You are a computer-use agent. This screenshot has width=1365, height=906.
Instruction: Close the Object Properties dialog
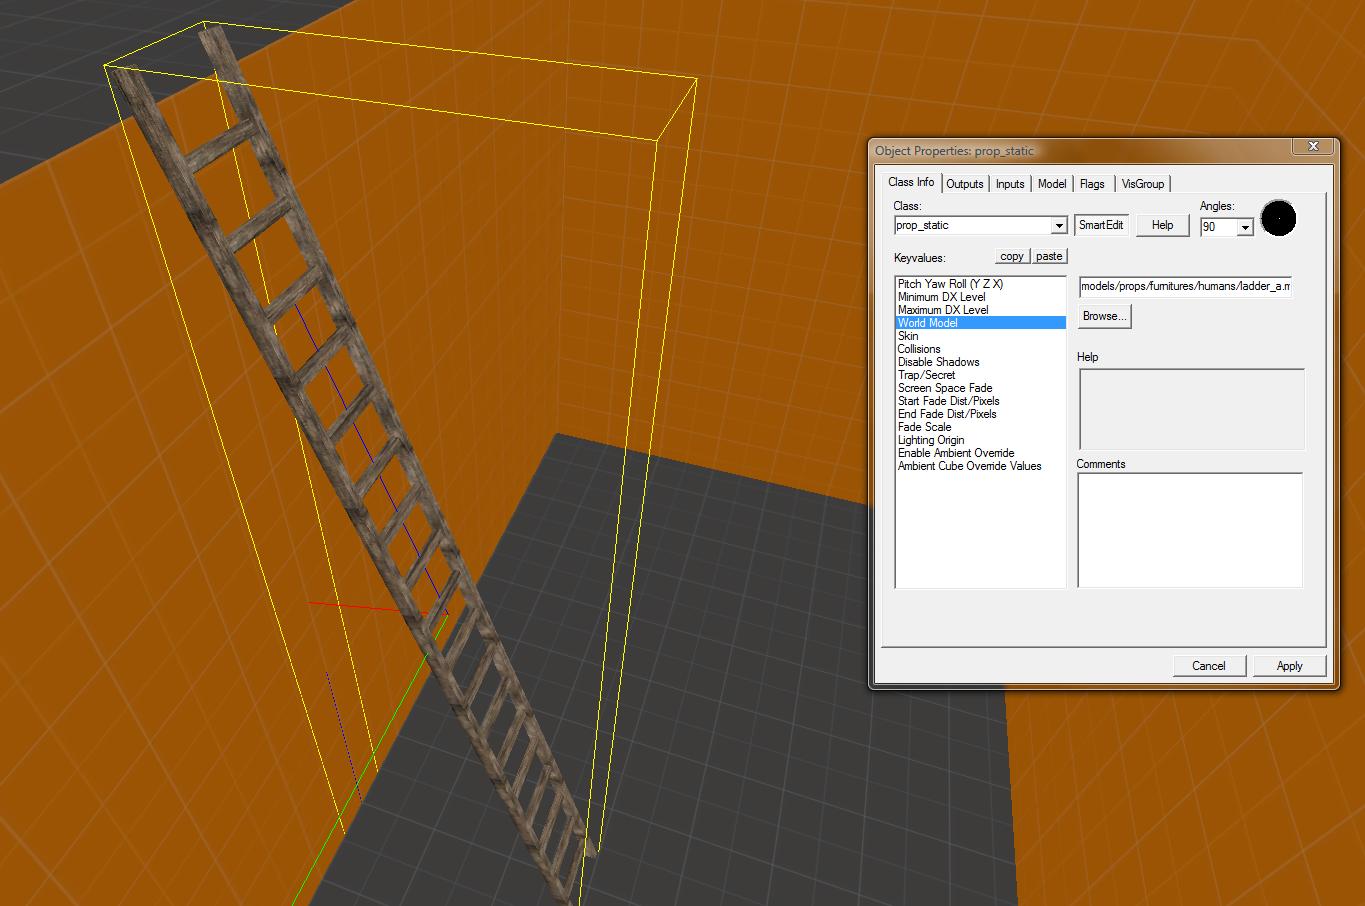[1313, 147]
